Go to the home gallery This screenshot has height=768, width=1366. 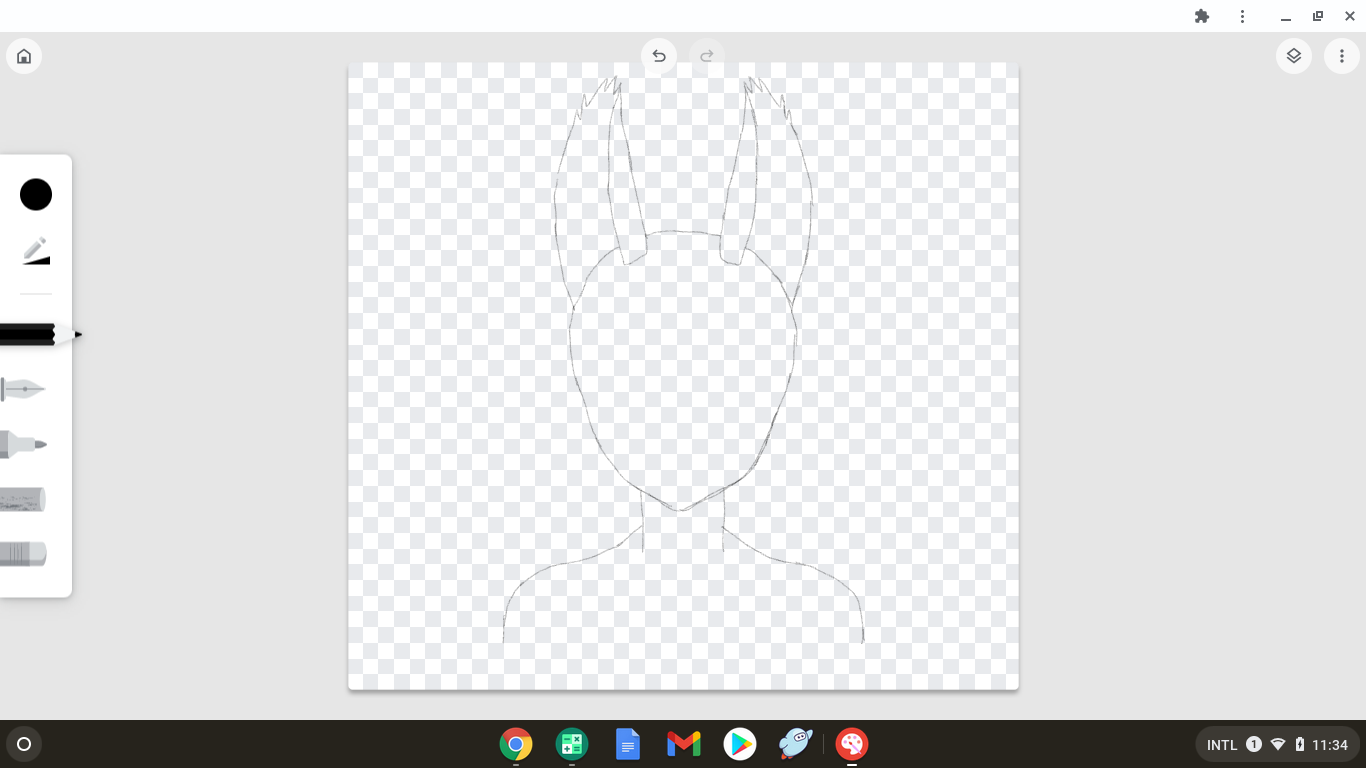tap(24, 56)
